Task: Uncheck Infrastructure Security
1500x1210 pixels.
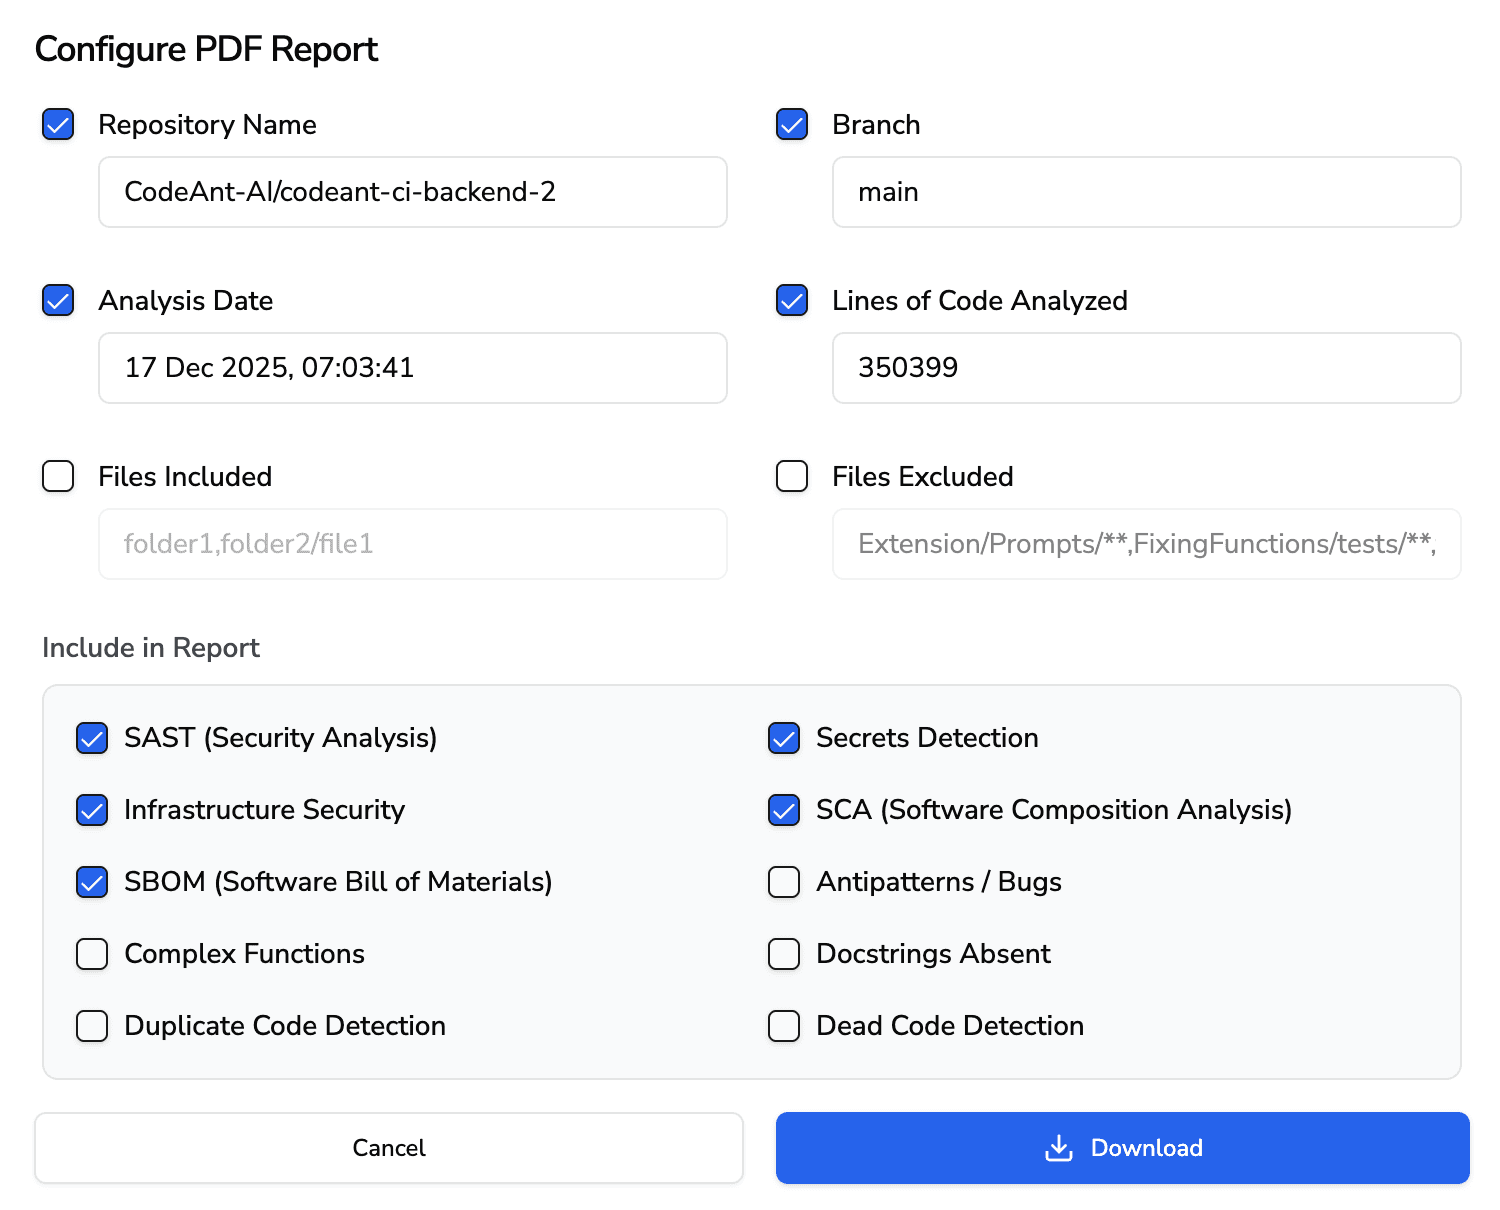Action: click(x=91, y=810)
